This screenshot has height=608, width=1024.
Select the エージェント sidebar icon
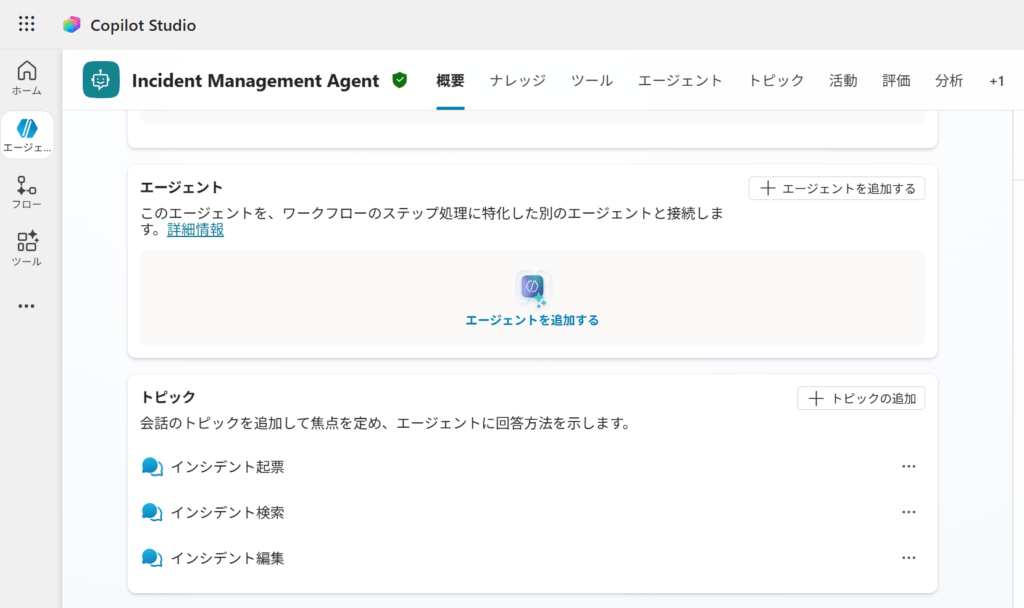click(27, 135)
